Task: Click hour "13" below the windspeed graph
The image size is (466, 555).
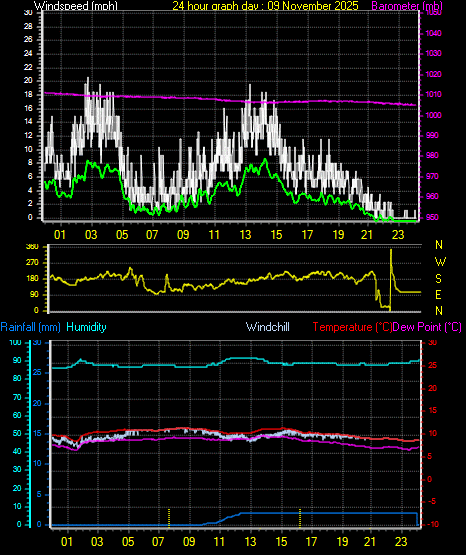Action: pos(245,235)
